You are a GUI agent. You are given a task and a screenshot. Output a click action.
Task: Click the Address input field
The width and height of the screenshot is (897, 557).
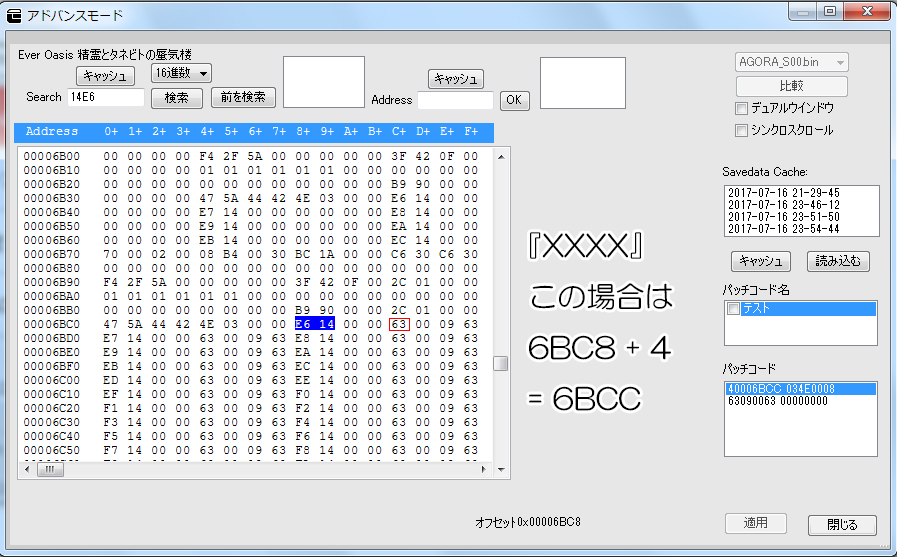coord(455,100)
